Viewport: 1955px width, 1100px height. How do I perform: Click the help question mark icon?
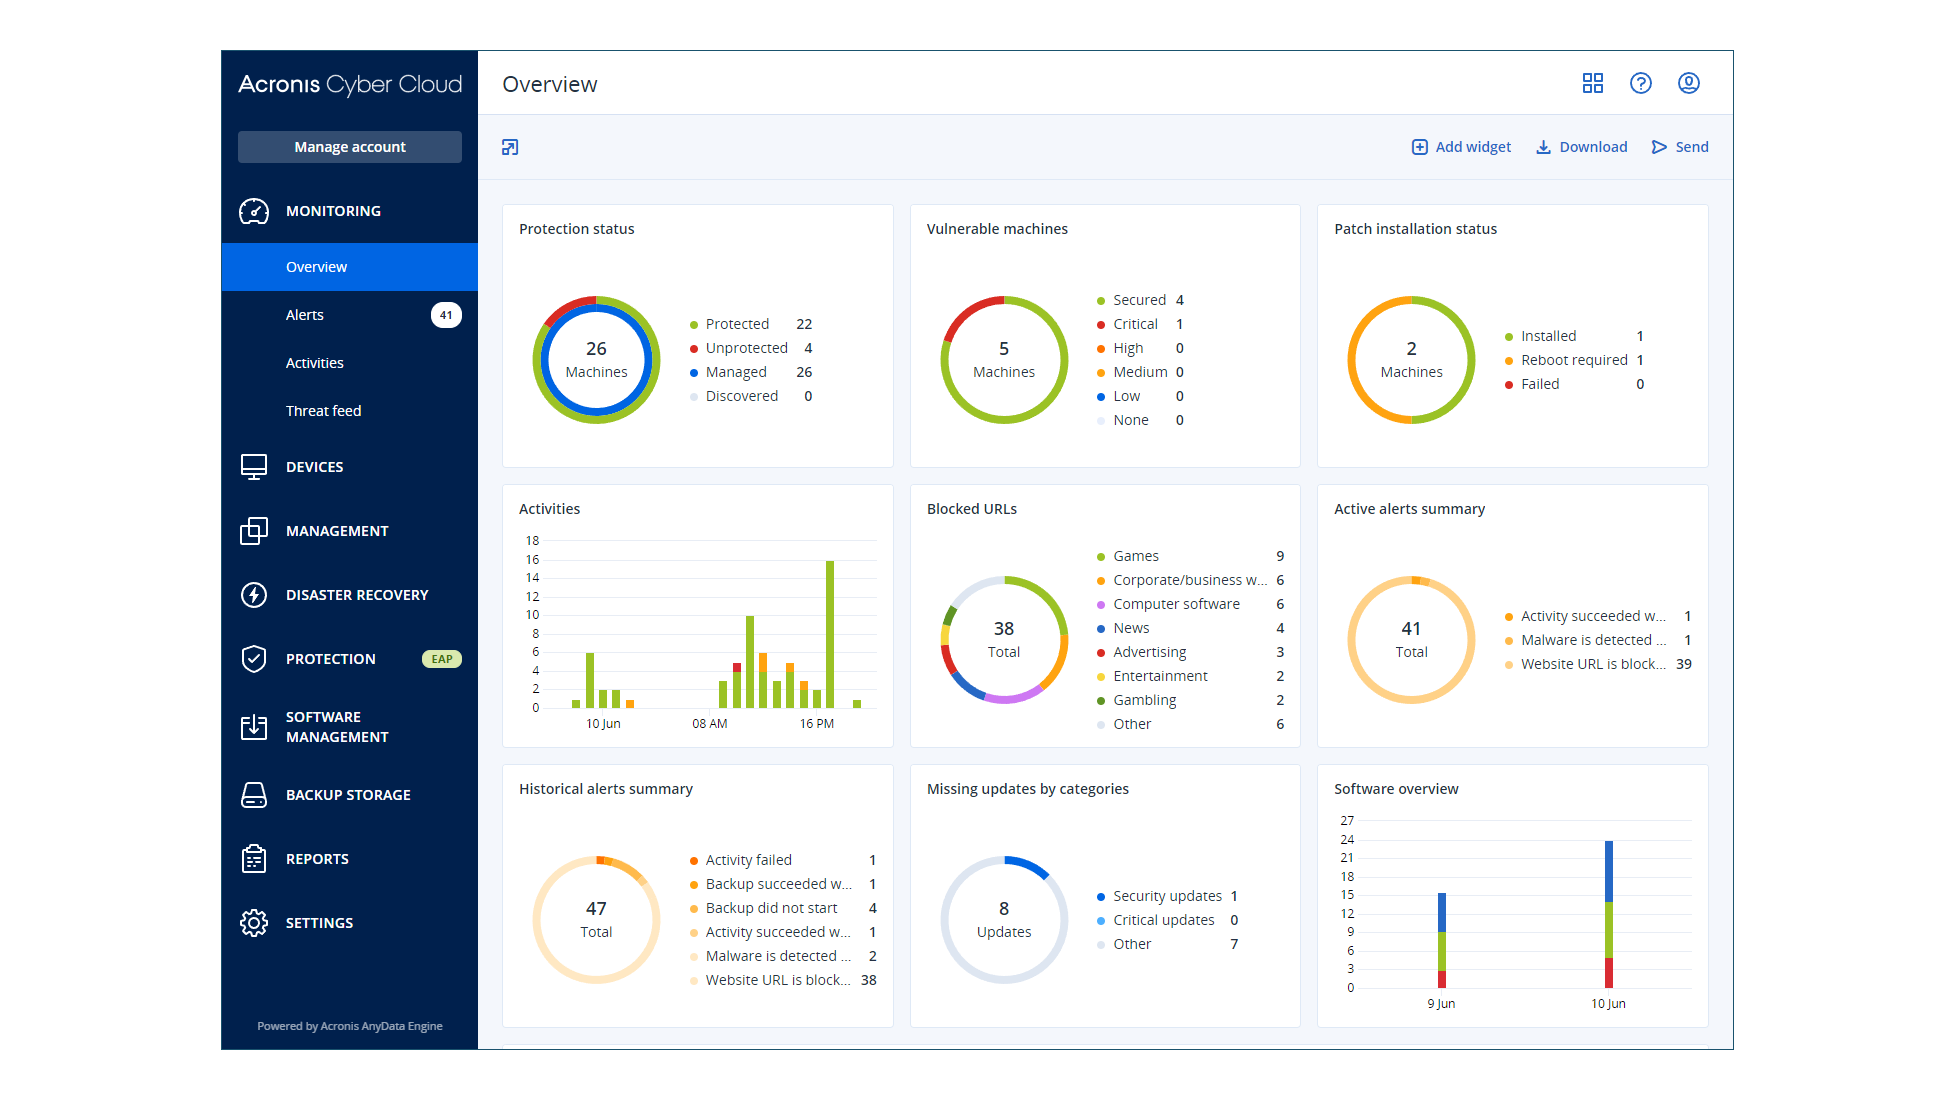[x=1641, y=84]
